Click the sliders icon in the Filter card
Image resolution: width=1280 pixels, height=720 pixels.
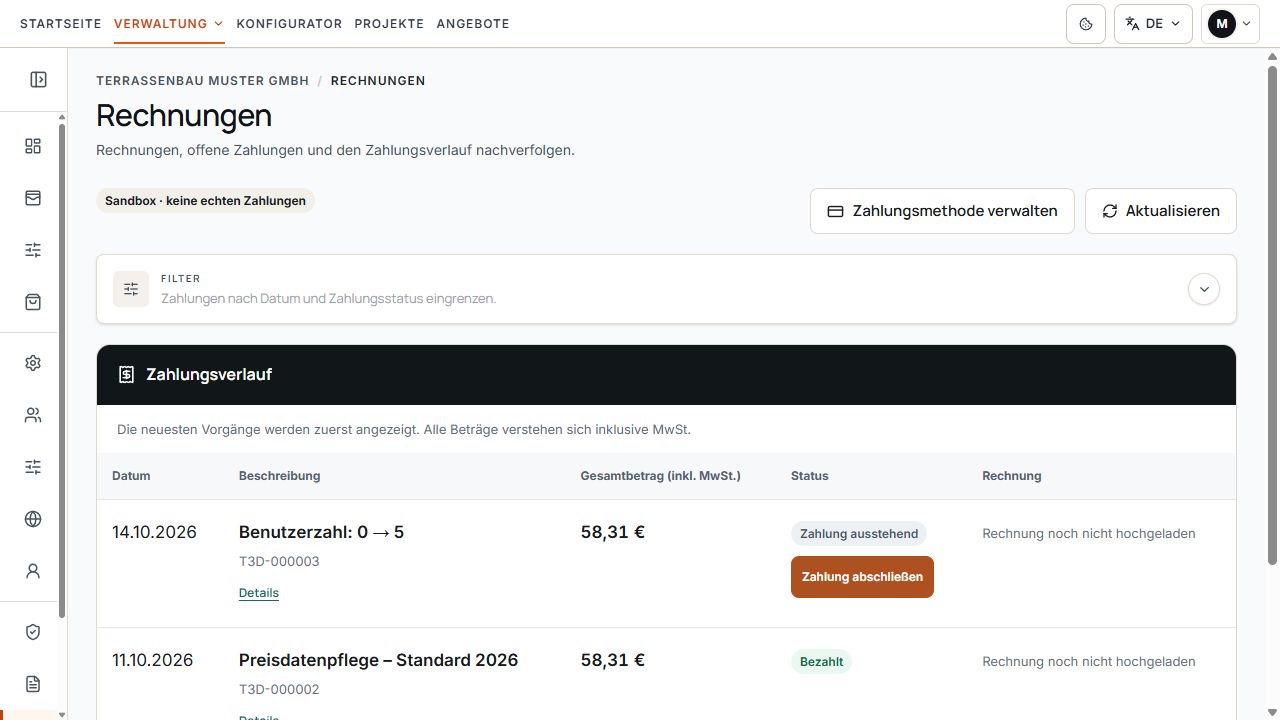(x=131, y=289)
